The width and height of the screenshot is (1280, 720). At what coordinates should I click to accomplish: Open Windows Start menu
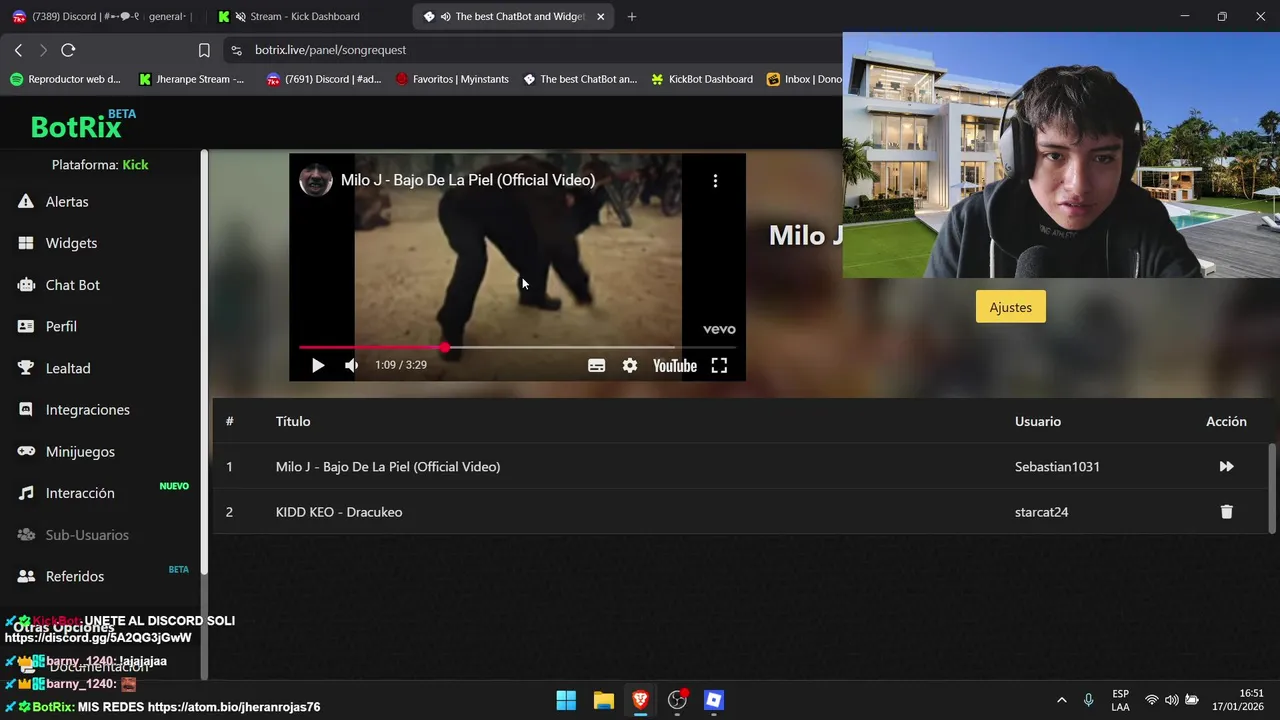pos(566,700)
